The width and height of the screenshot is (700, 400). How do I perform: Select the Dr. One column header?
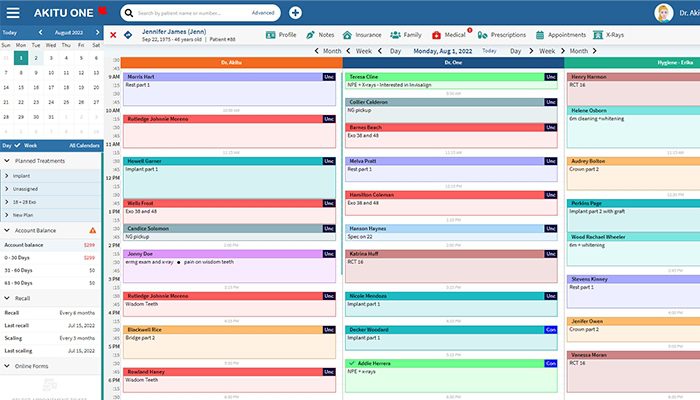click(453, 62)
